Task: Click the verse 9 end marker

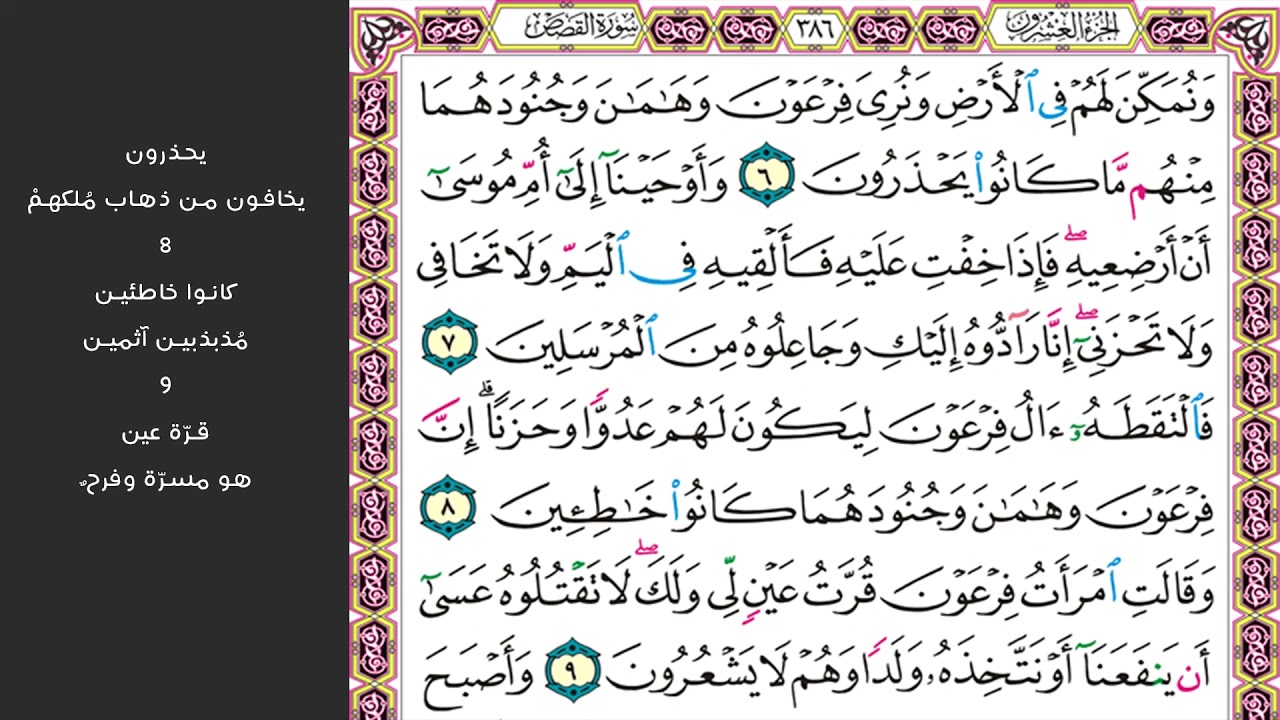Action: click(x=572, y=671)
